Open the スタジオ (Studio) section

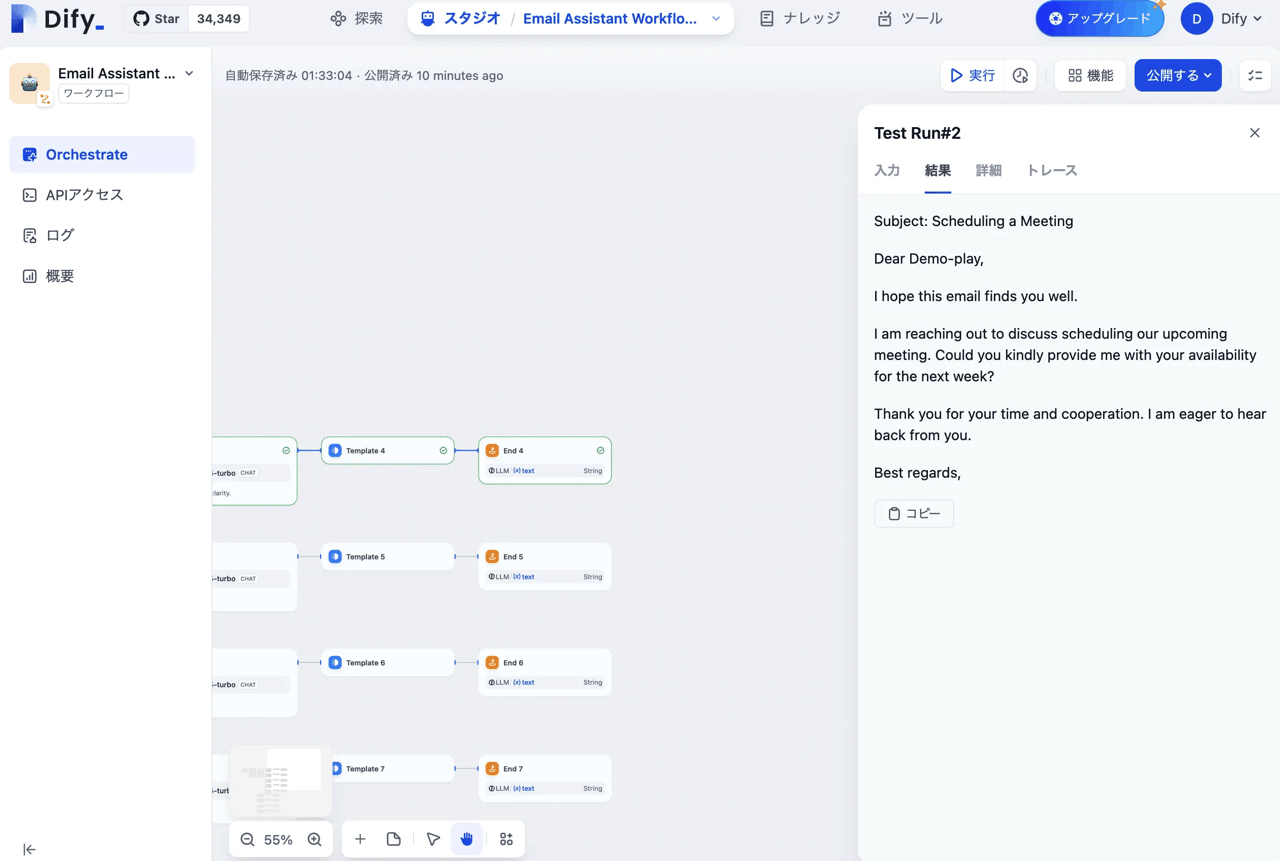pos(460,18)
